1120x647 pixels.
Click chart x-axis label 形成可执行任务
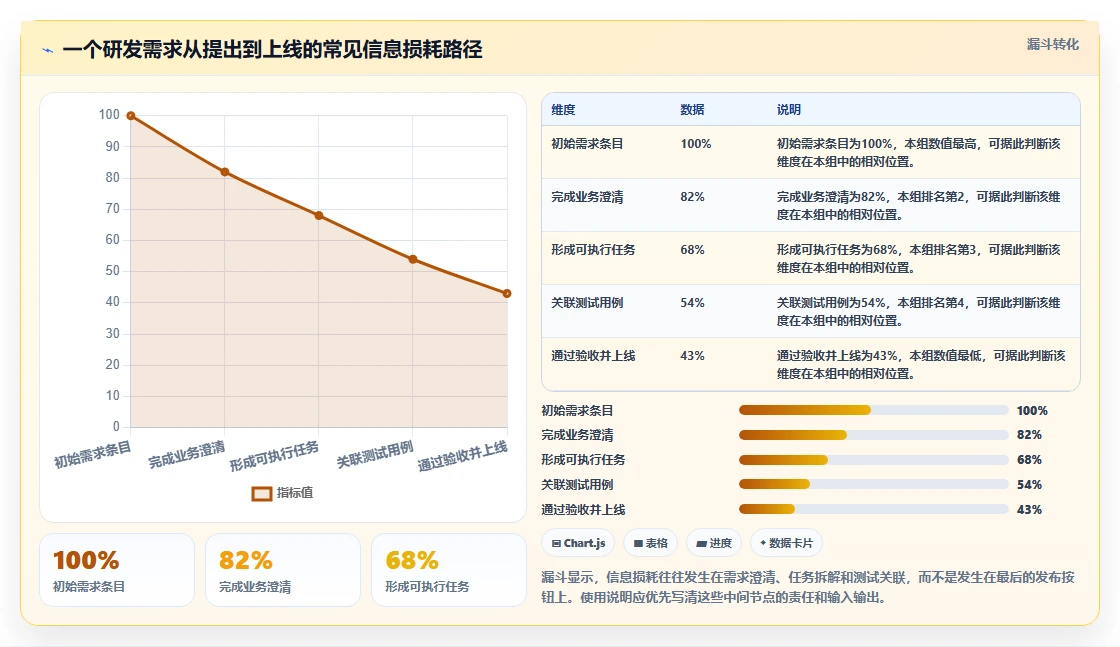coord(274,456)
